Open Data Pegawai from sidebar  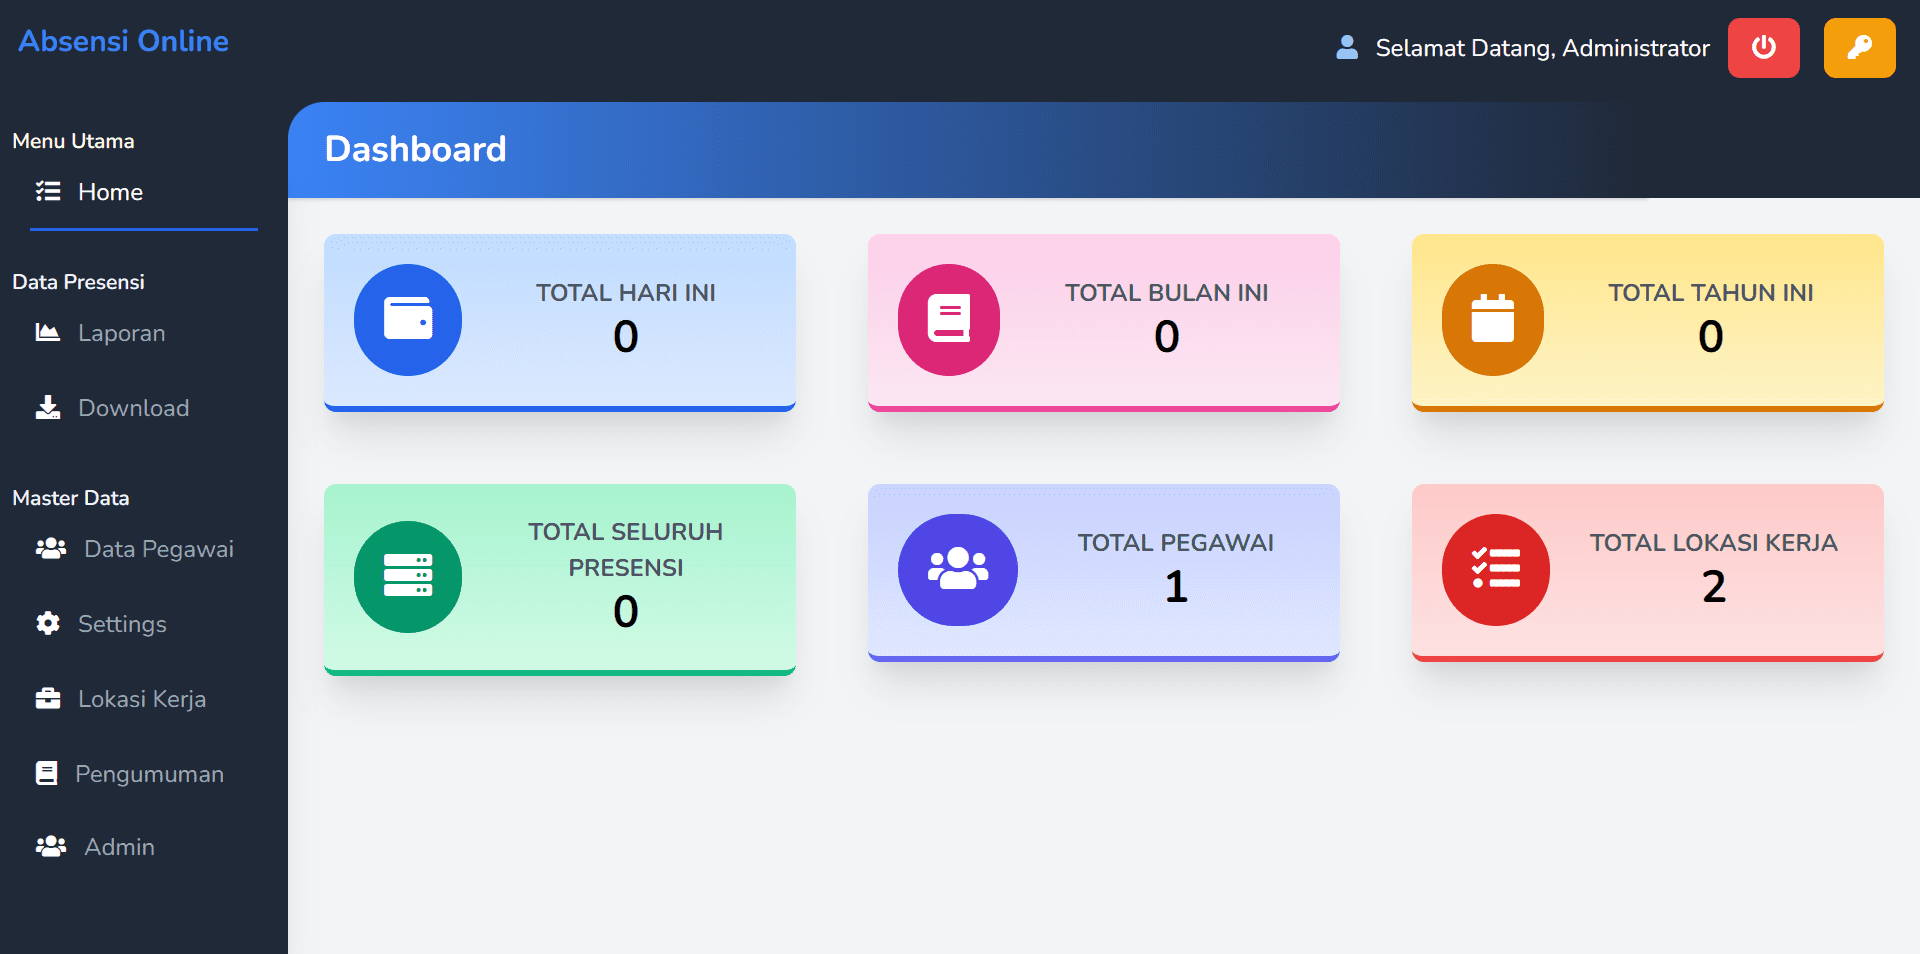point(158,549)
